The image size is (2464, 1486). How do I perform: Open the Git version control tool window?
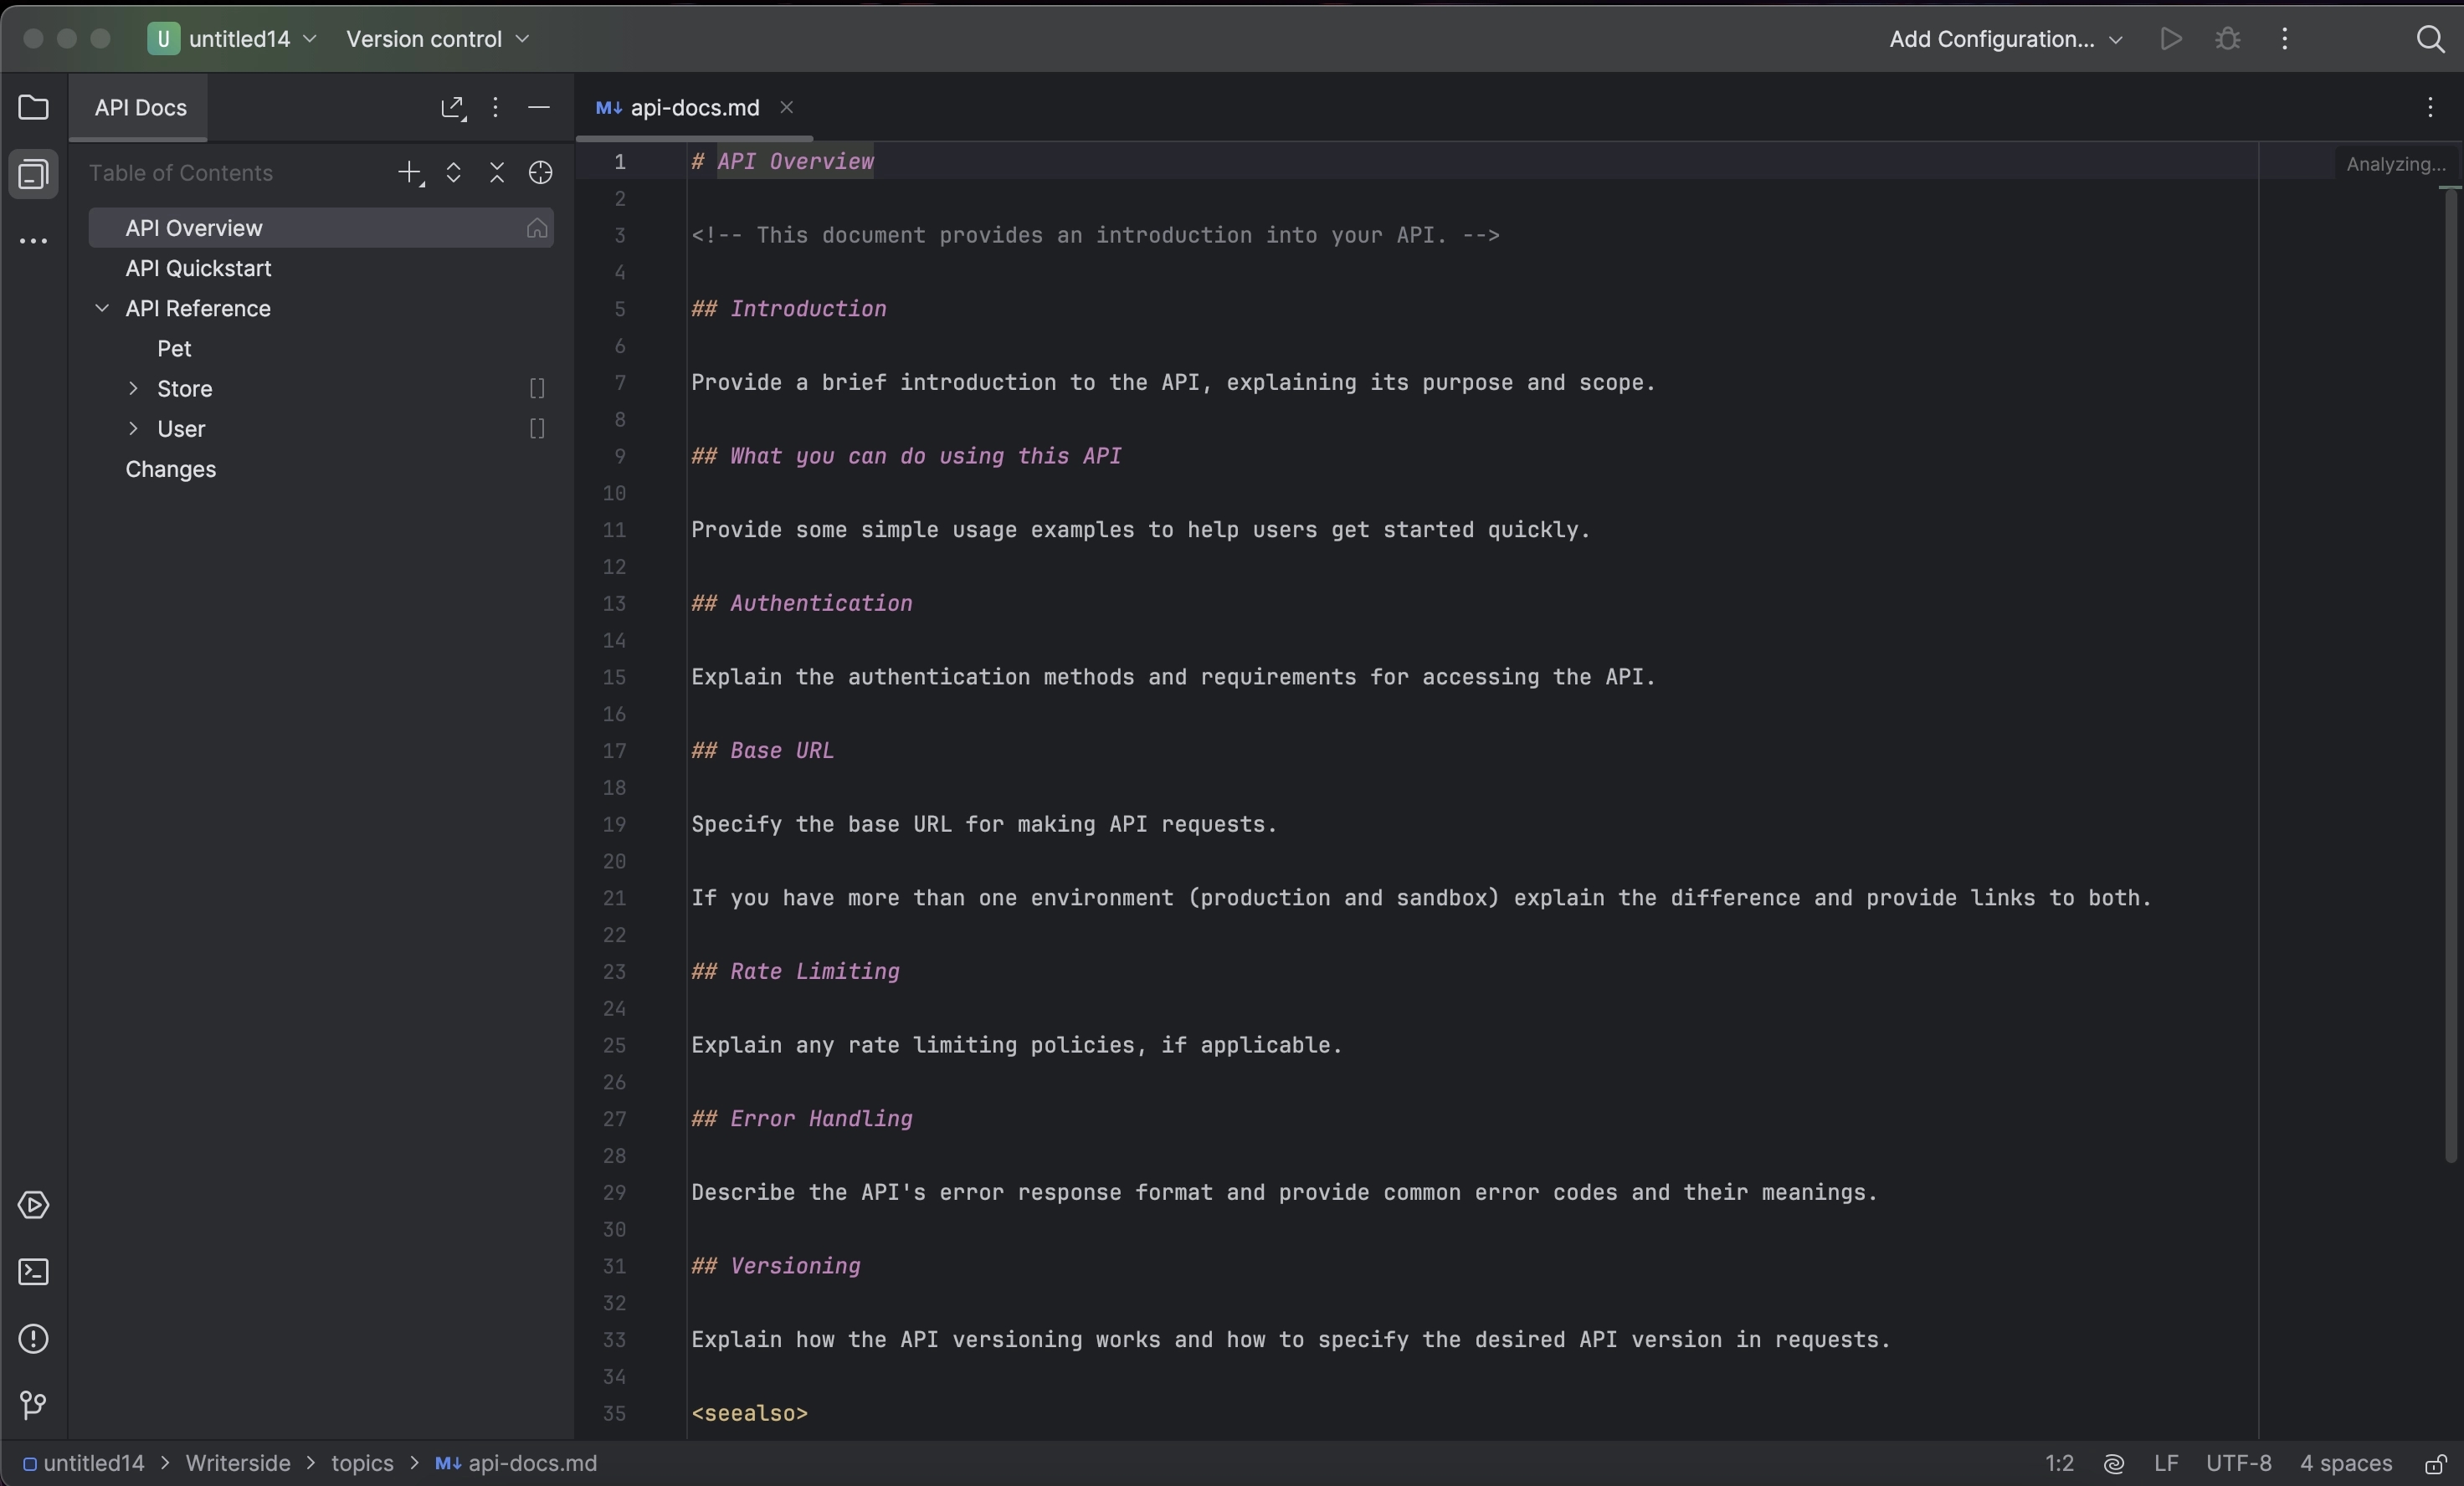(x=33, y=1405)
